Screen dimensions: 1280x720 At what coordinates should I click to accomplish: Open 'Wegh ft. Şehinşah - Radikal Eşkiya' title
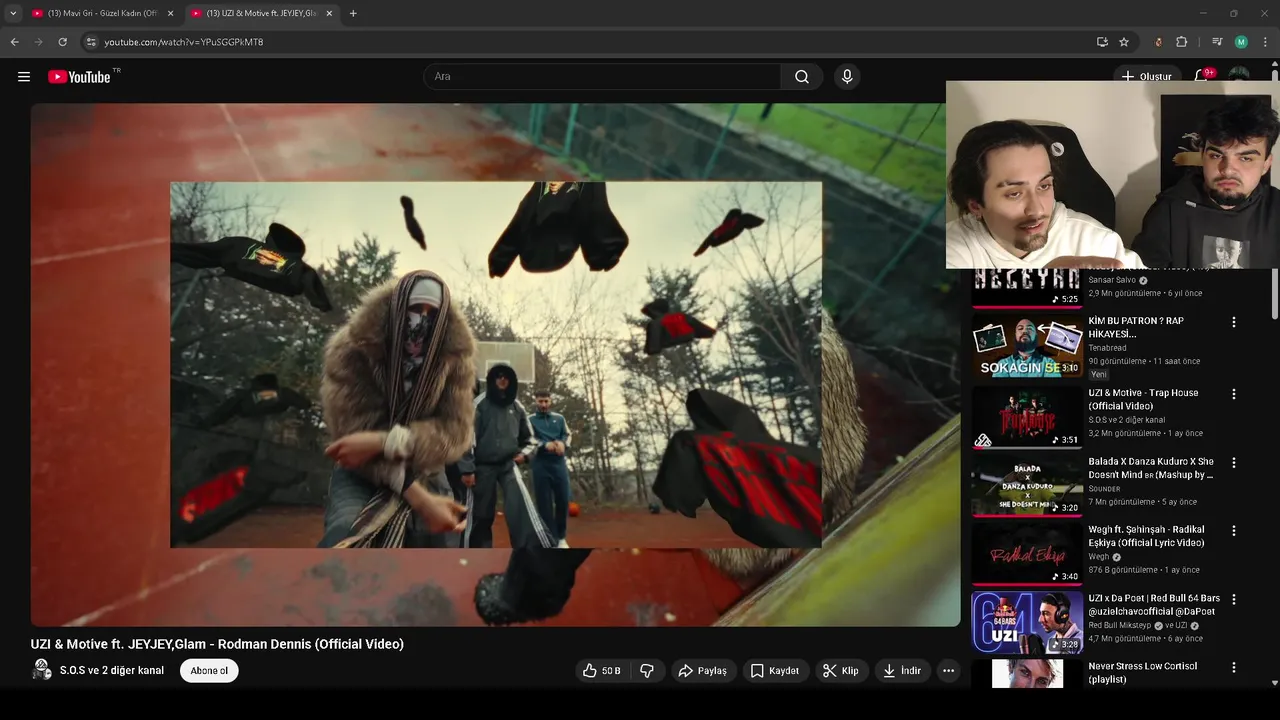click(x=1146, y=536)
